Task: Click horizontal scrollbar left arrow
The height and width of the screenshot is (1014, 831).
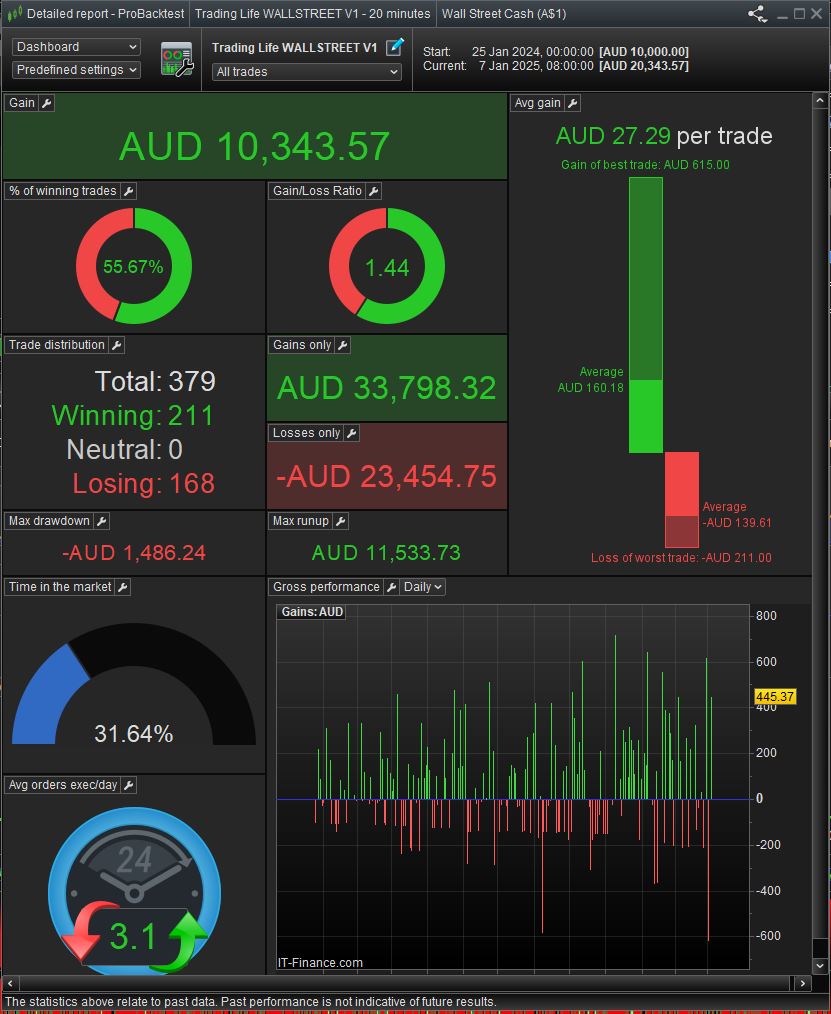Action: click(10, 983)
